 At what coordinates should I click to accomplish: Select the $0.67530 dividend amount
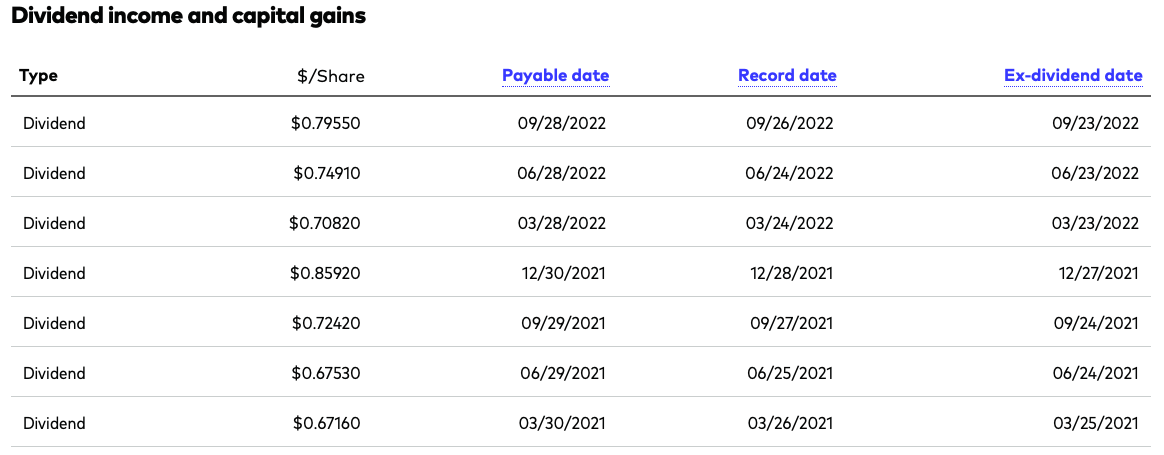coord(326,373)
